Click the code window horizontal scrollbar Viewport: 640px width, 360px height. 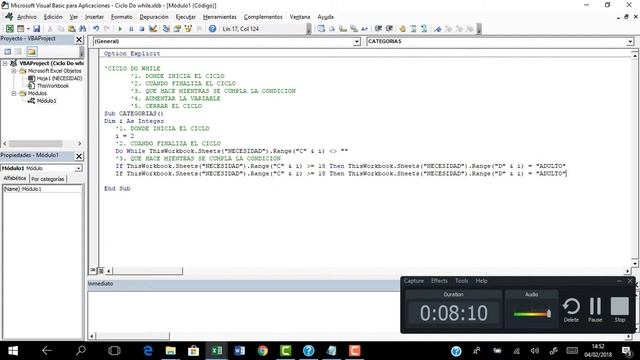148,271
